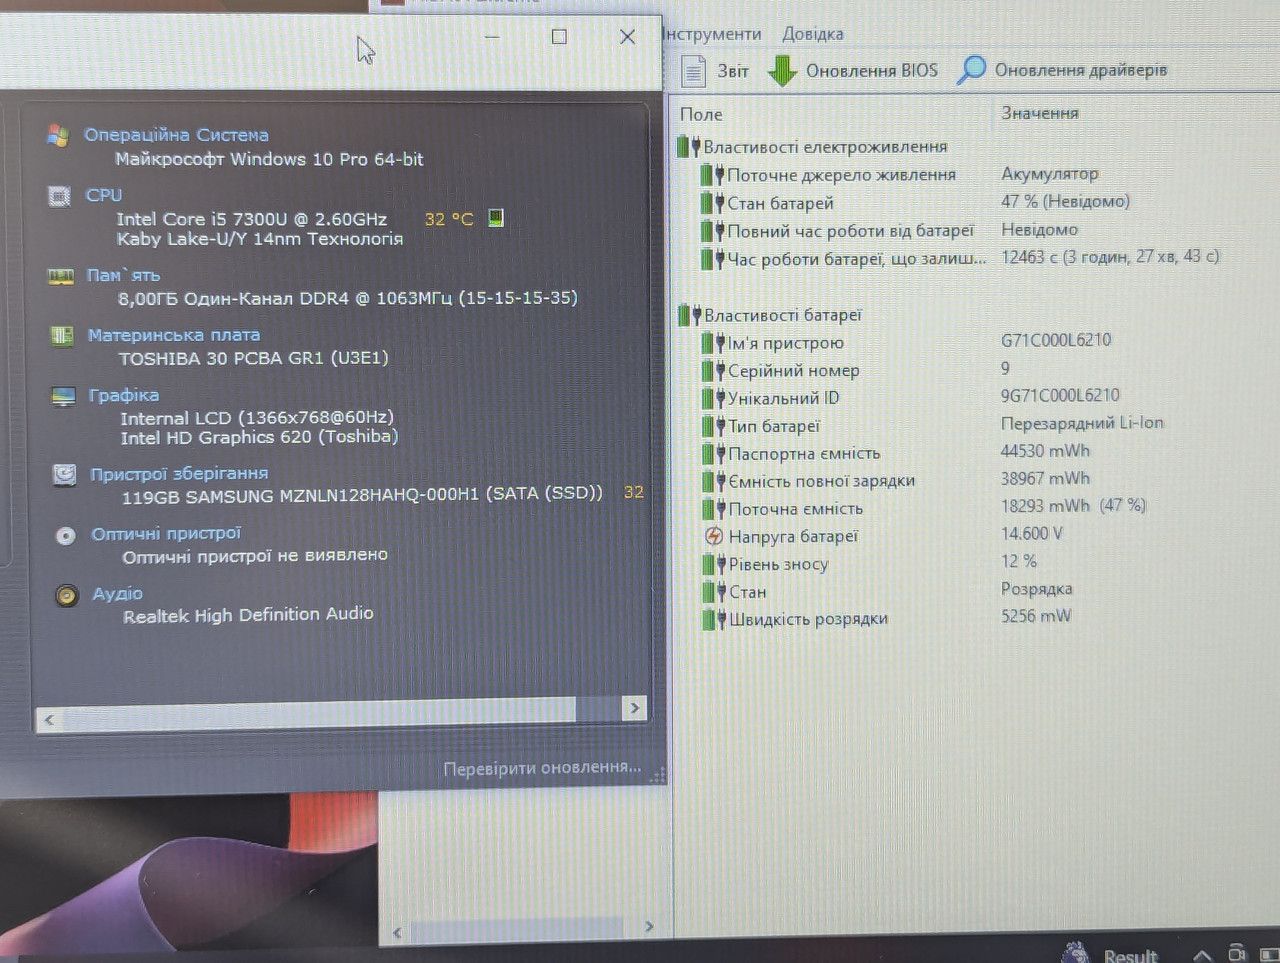
Task: Click the Аудіо speaker icon
Action: (x=67, y=596)
